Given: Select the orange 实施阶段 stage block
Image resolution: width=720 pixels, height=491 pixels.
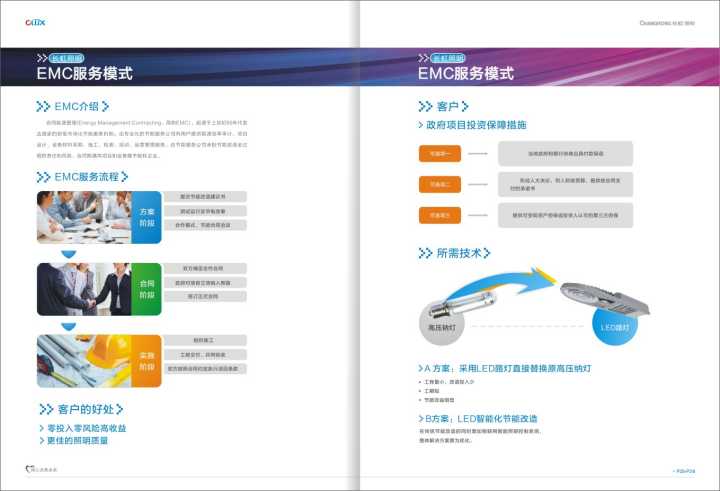Looking at the screenshot, I should (x=146, y=361).
